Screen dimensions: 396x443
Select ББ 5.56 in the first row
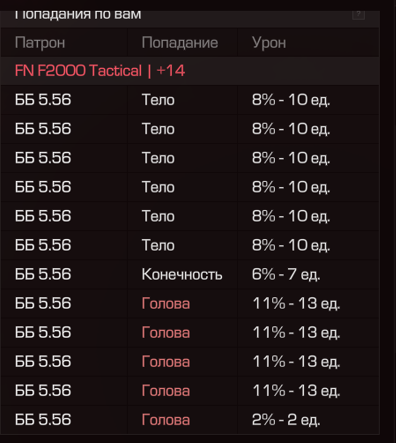(x=43, y=100)
